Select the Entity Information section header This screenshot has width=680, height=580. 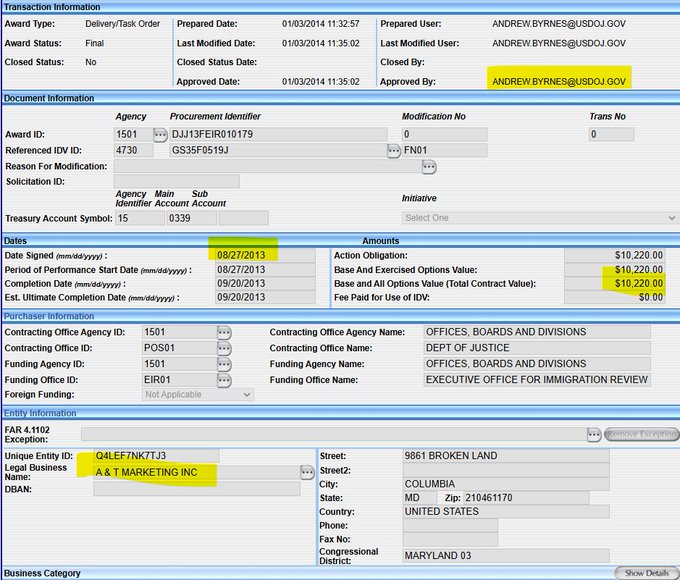[x=40, y=413]
